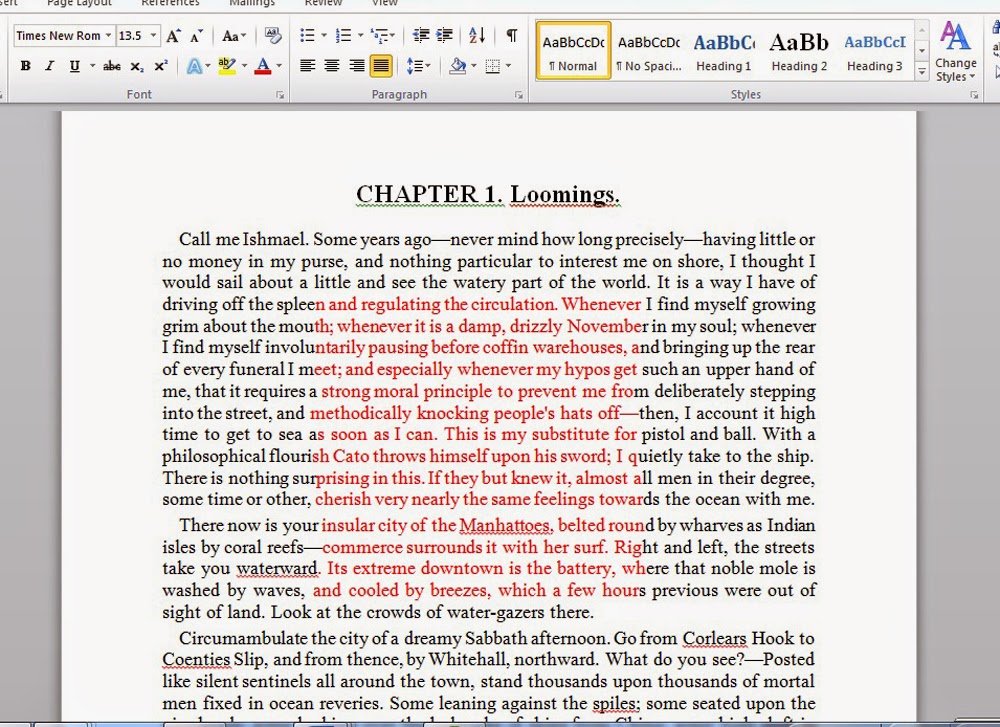This screenshot has height=727, width=1000.
Task: Open font name dropdown
Action: (108, 35)
